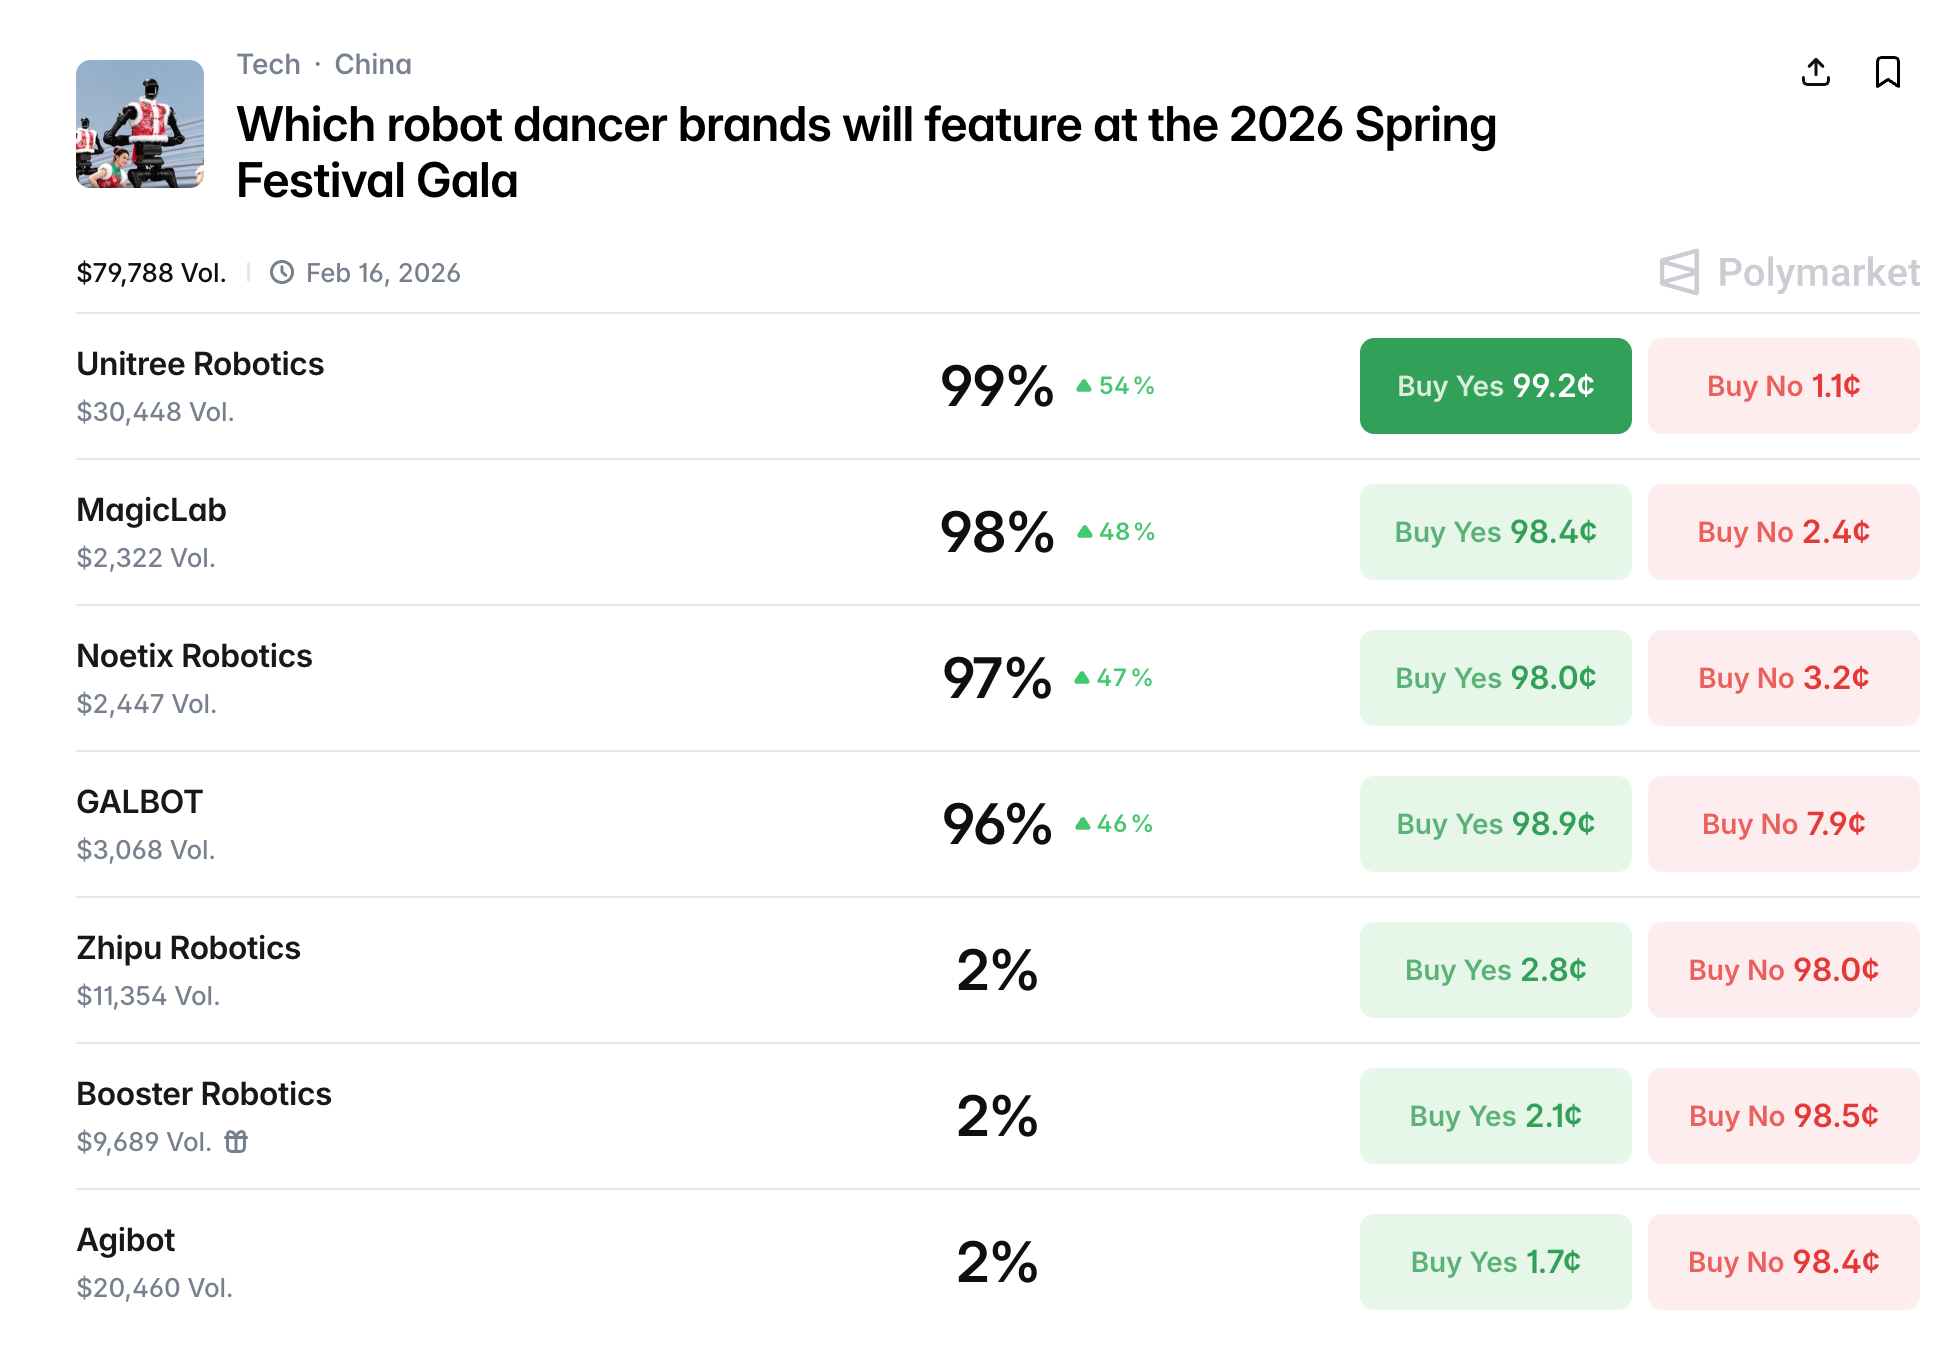Screen dimensions: 1948x1346
Task: Open the China category link
Action: 373,64
